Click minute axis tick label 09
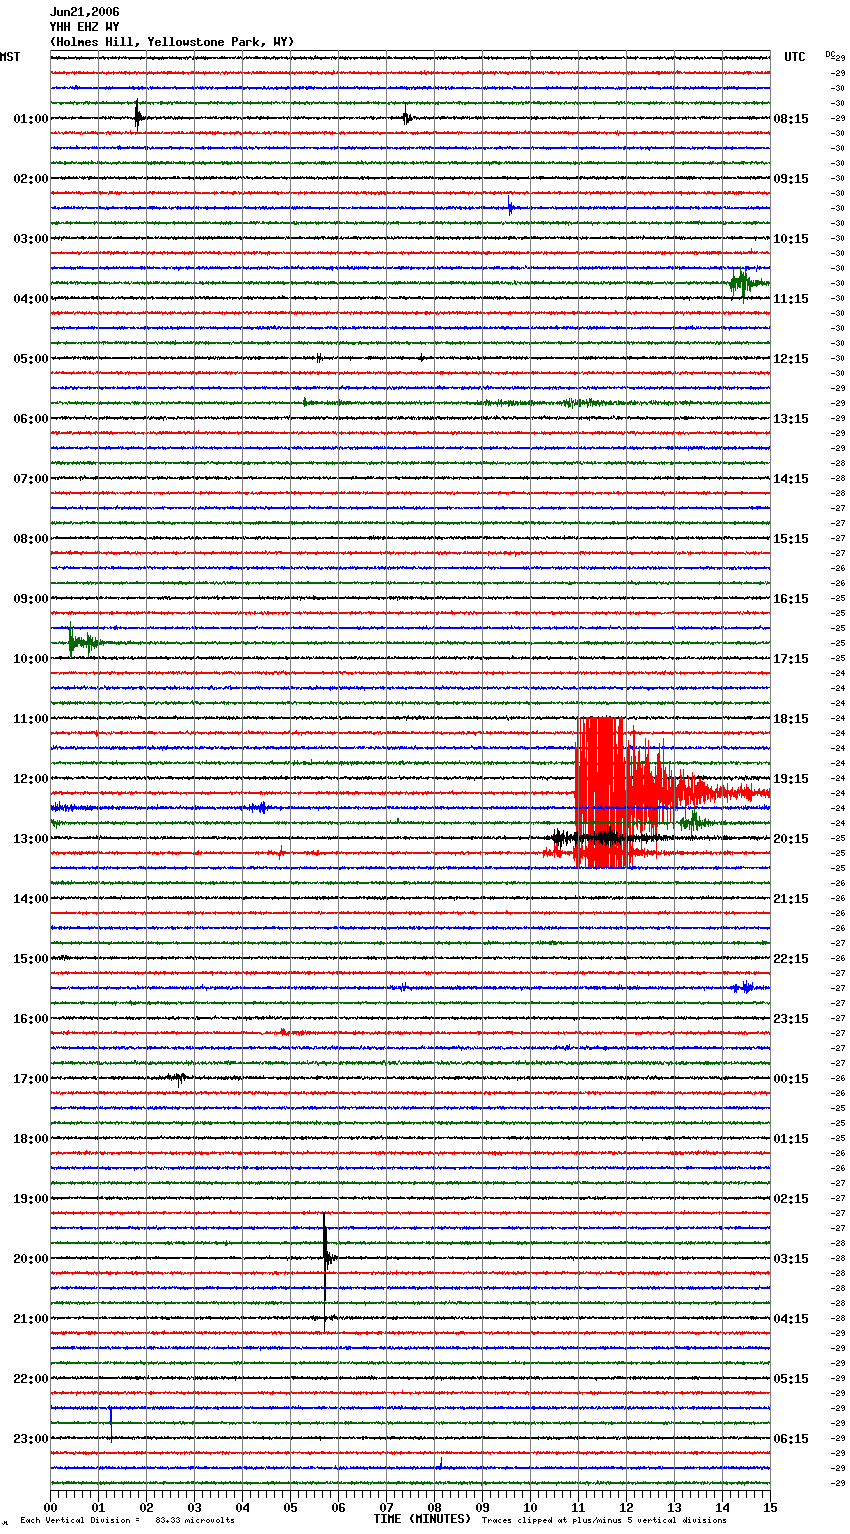The image size is (850, 1534). pos(482,1507)
